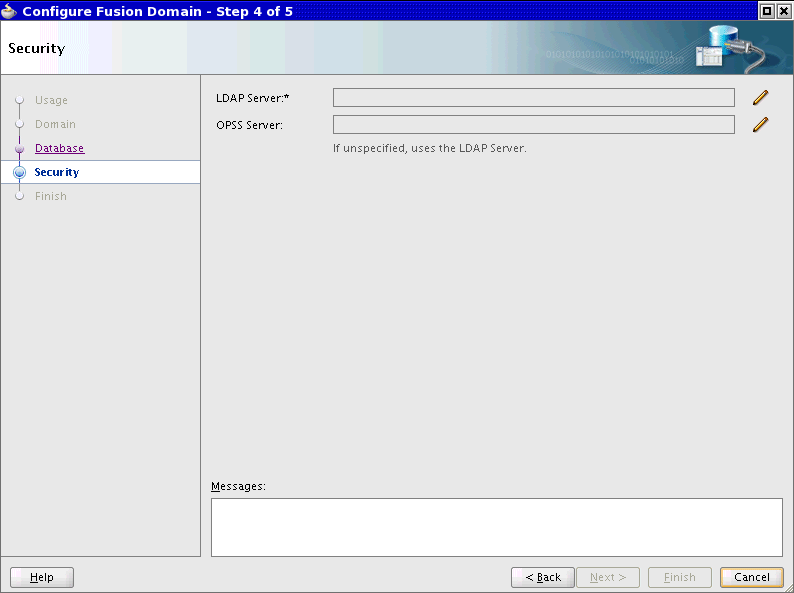Click the Messages: label
The height and width of the screenshot is (593, 794).
pyautogui.click(x=239, y=486)
